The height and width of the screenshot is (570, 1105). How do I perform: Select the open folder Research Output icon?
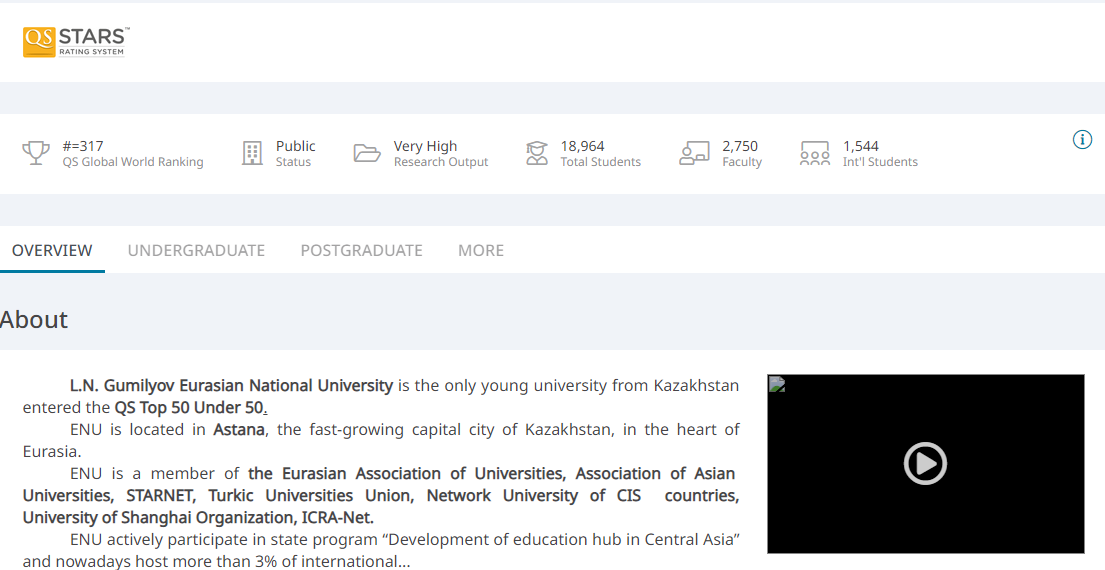coord(367,153)
